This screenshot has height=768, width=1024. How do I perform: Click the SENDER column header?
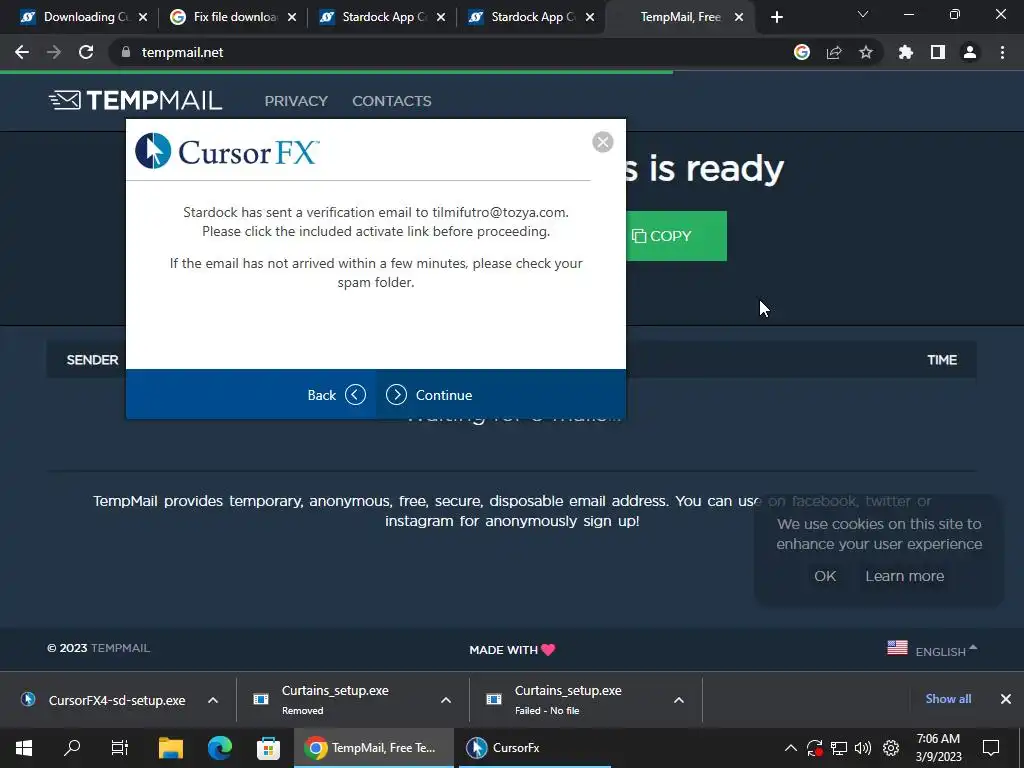point(92,360)
